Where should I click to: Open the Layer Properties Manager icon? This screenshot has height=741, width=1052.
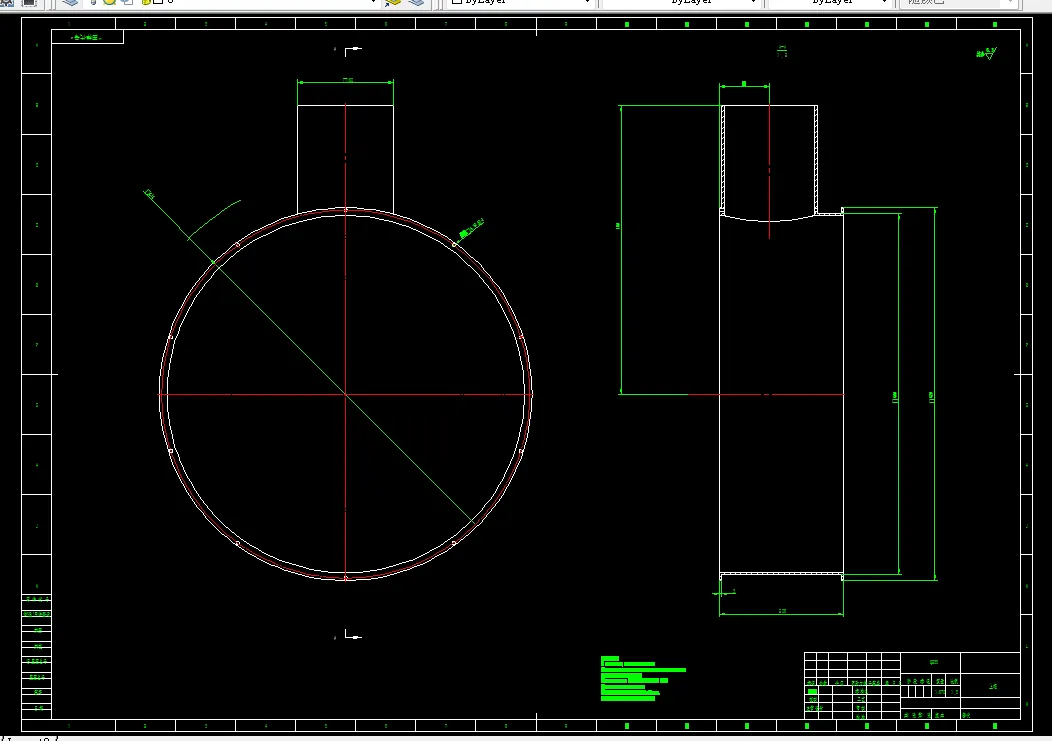pos(70,3)
